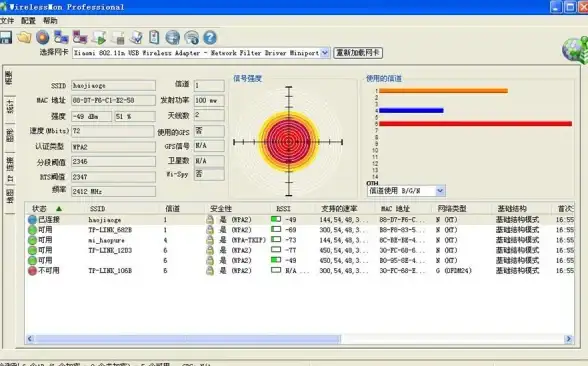The width and height of the screenshot is (588, 366).
Task: Click the 重新加载网卡 button
Action: tap(358, 53)
